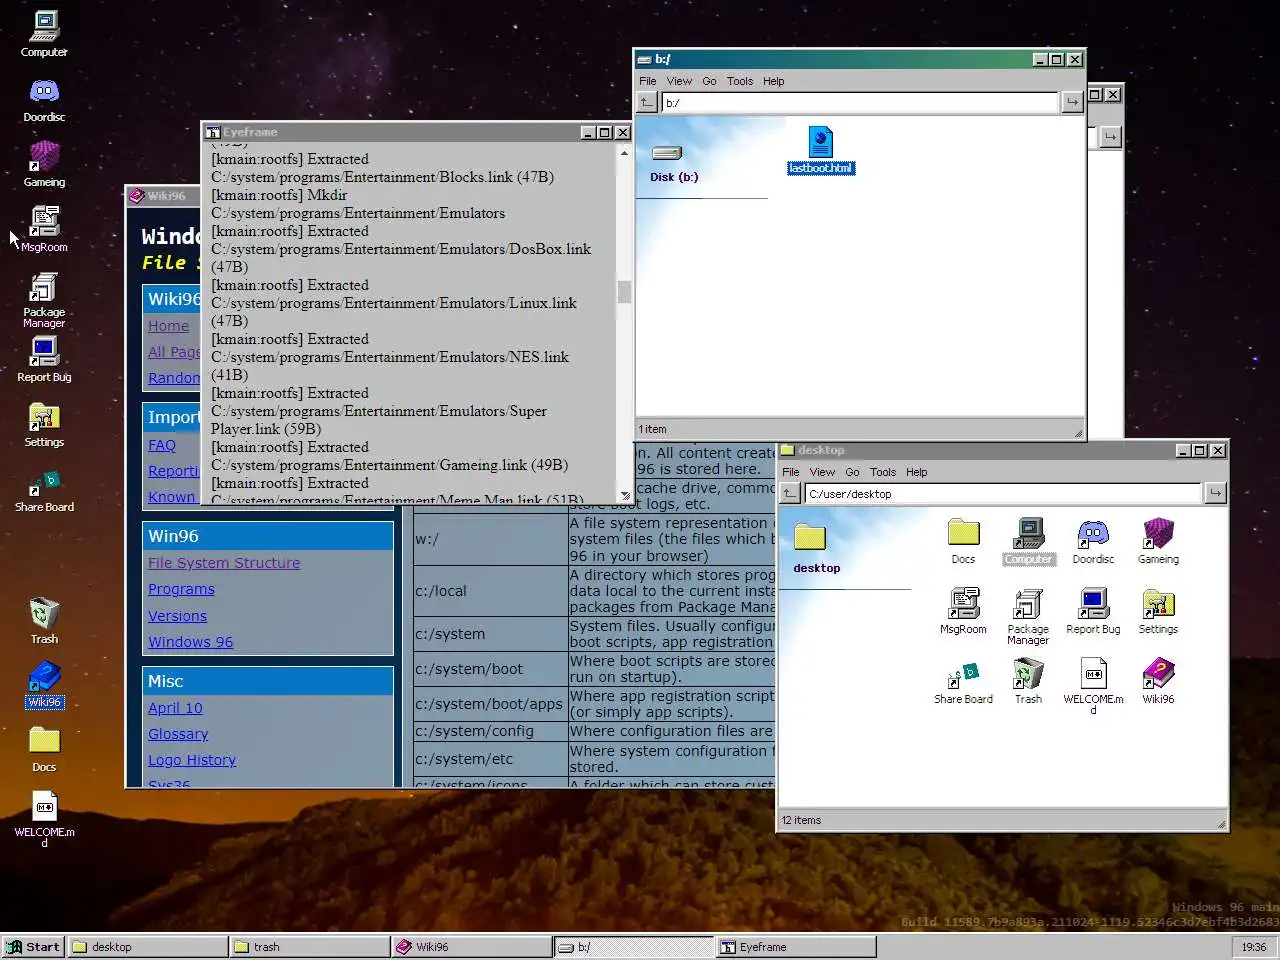Open Tools menu in desktop explorer window

coord(883,472)
